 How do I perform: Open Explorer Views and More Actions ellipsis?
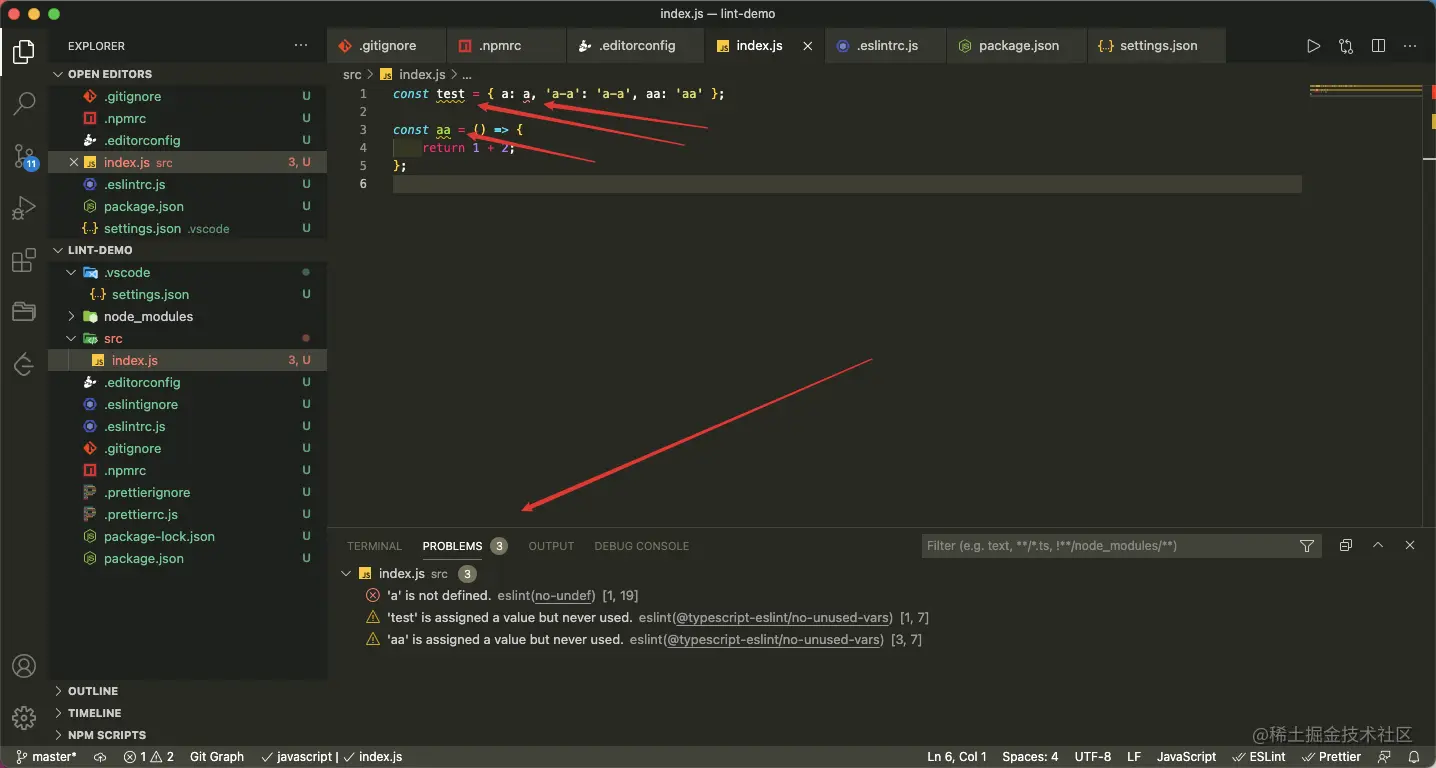coord(301,46)
